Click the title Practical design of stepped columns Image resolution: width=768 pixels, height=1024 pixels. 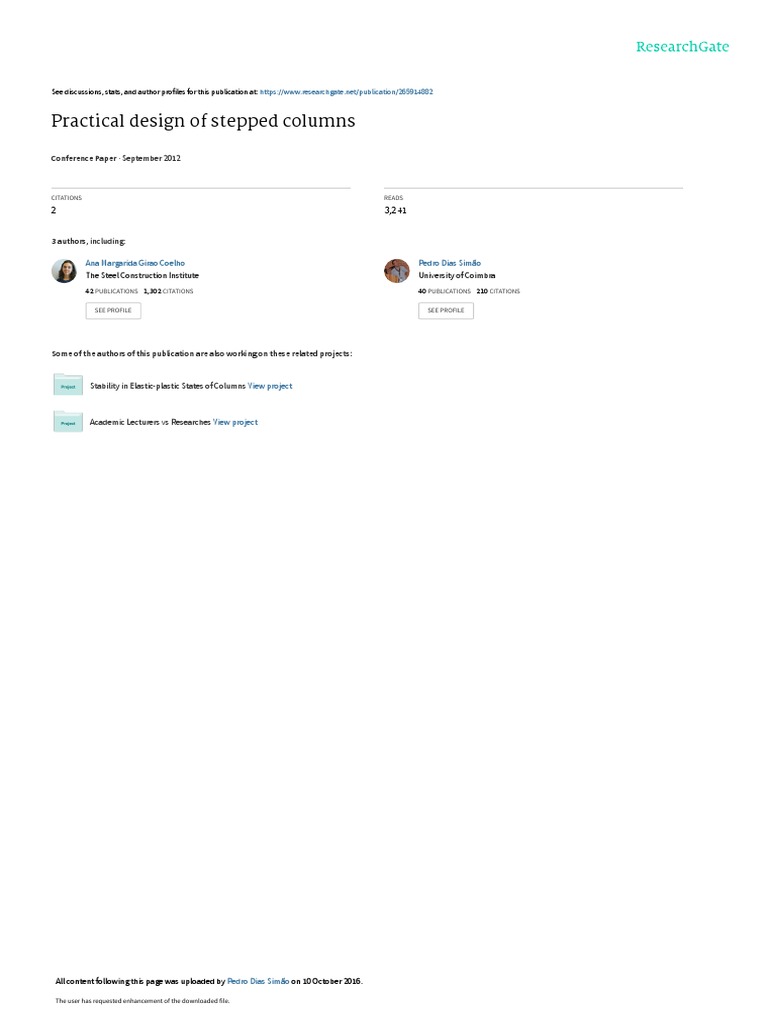(203, 121)
